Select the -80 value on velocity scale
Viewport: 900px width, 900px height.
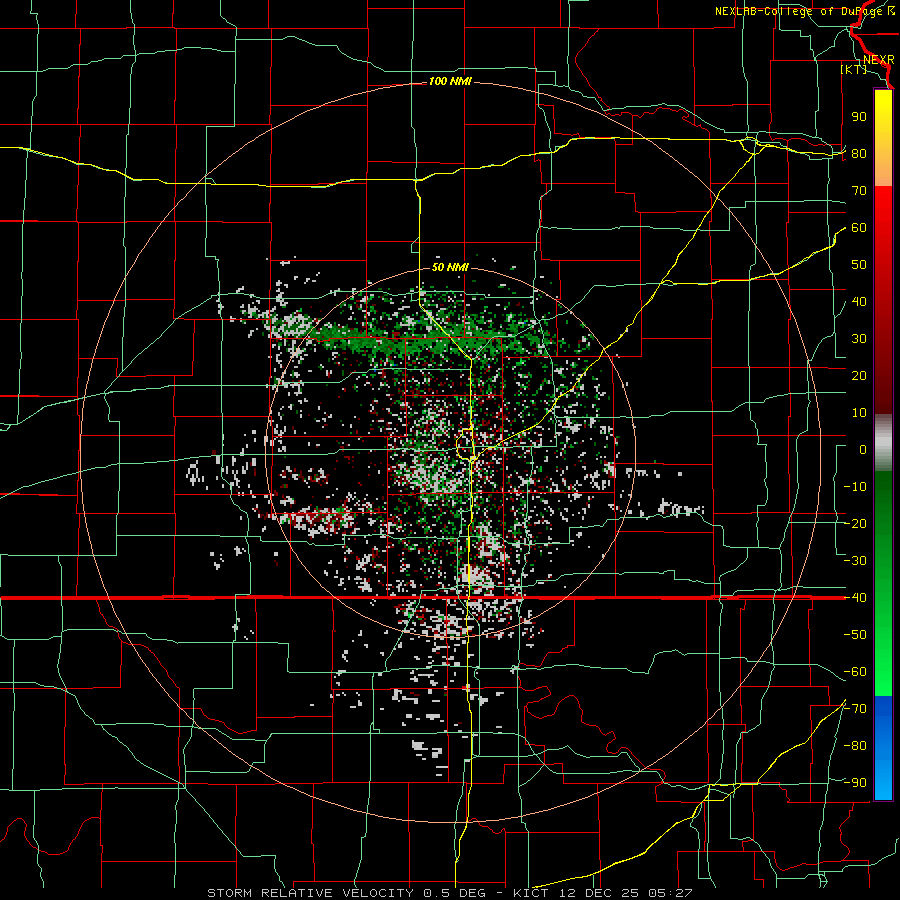[x=855, y=746]
